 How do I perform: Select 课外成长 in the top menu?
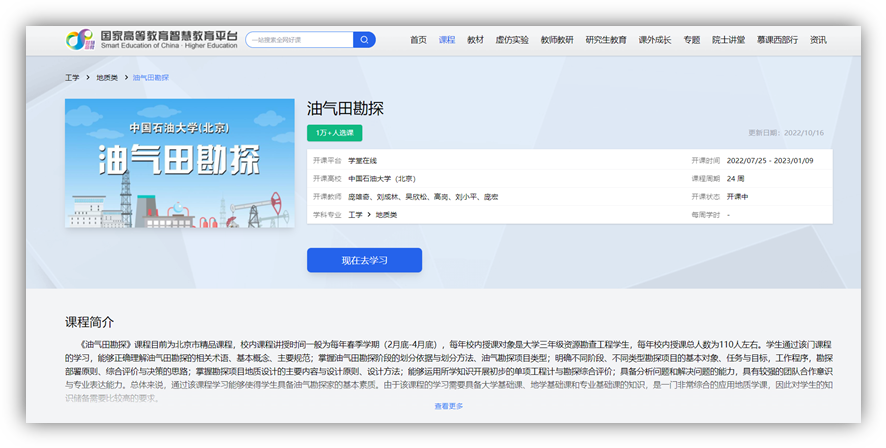click(655, 40)
